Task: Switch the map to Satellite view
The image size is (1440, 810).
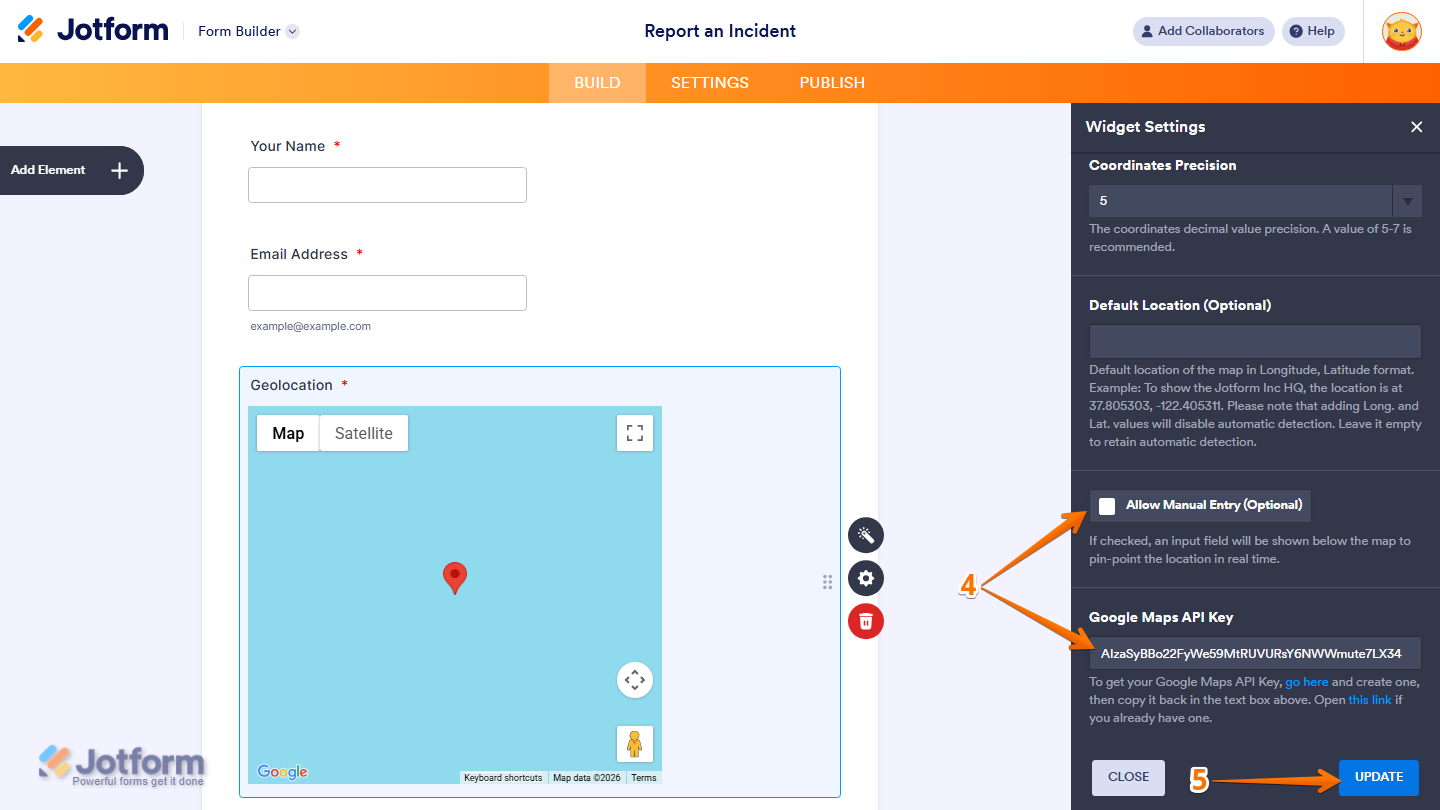Action: tap(363, 432)
